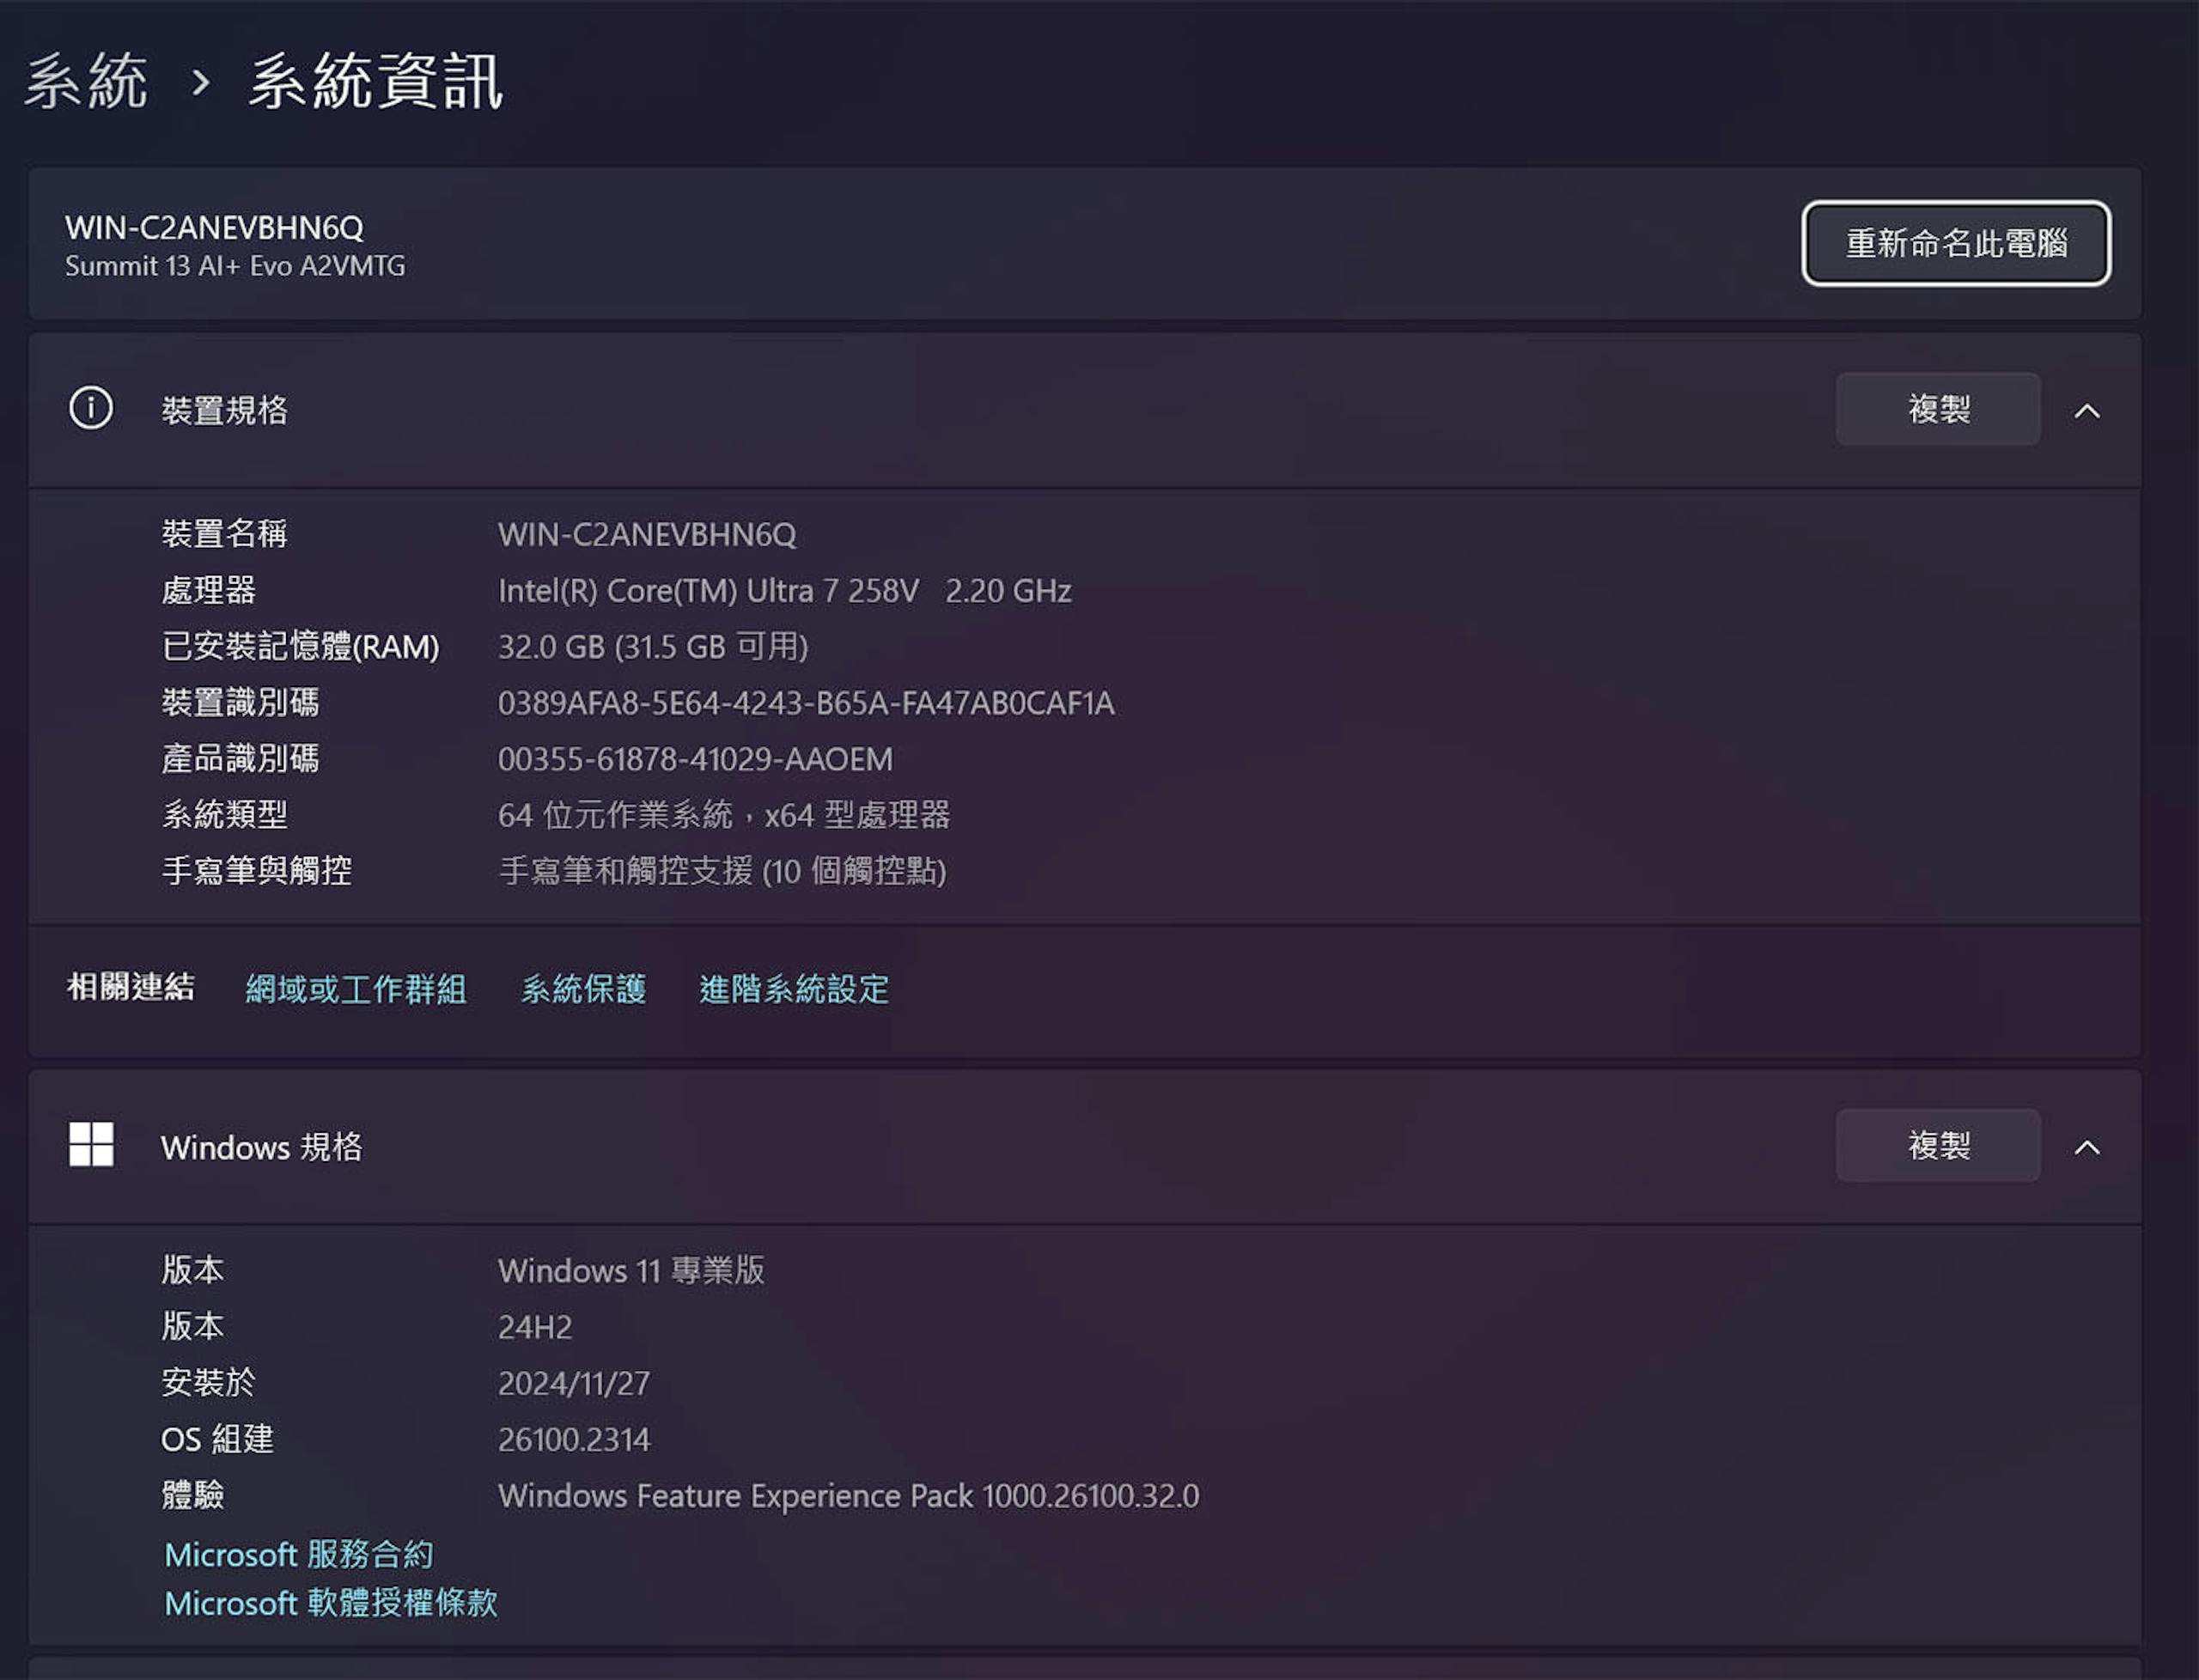Click the 已安裝記憶體(RAM) label
2199x1680 pixels.
[300, 647]
